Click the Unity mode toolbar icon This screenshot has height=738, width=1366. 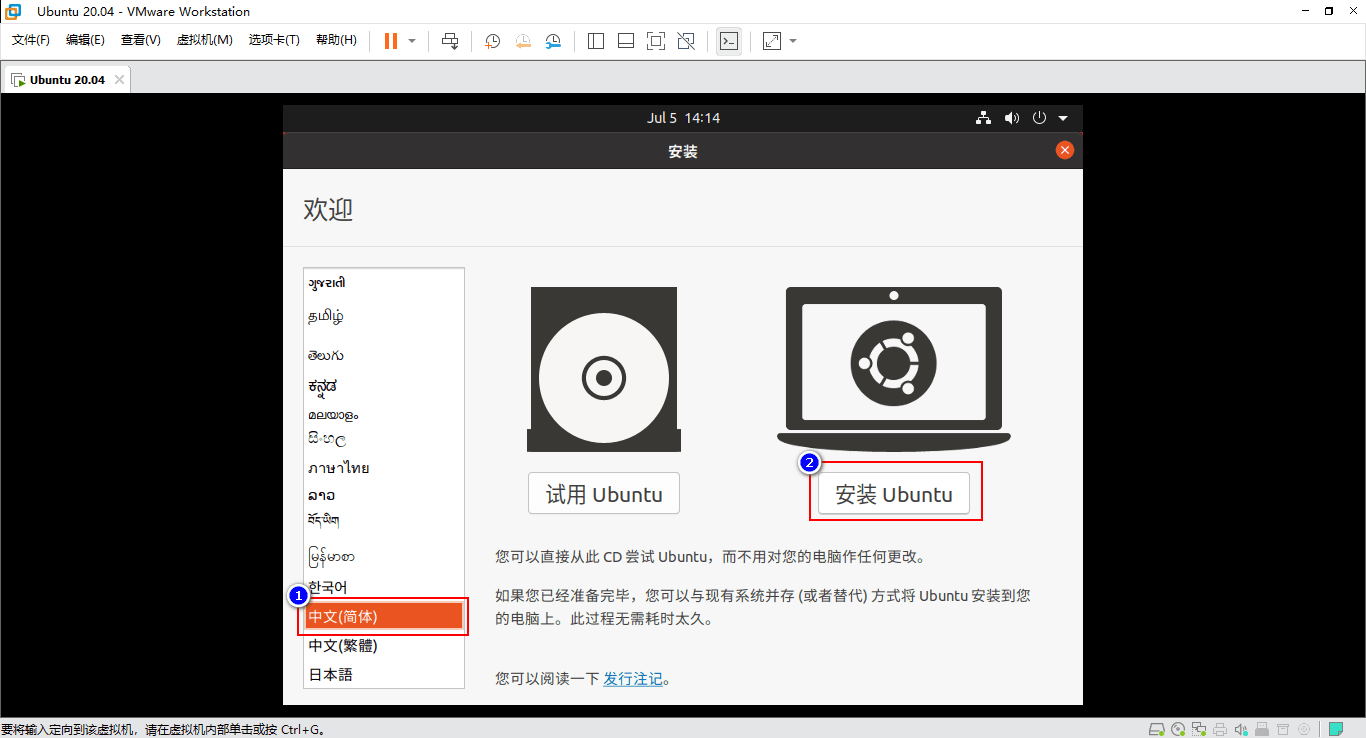(x=686, y=41)
